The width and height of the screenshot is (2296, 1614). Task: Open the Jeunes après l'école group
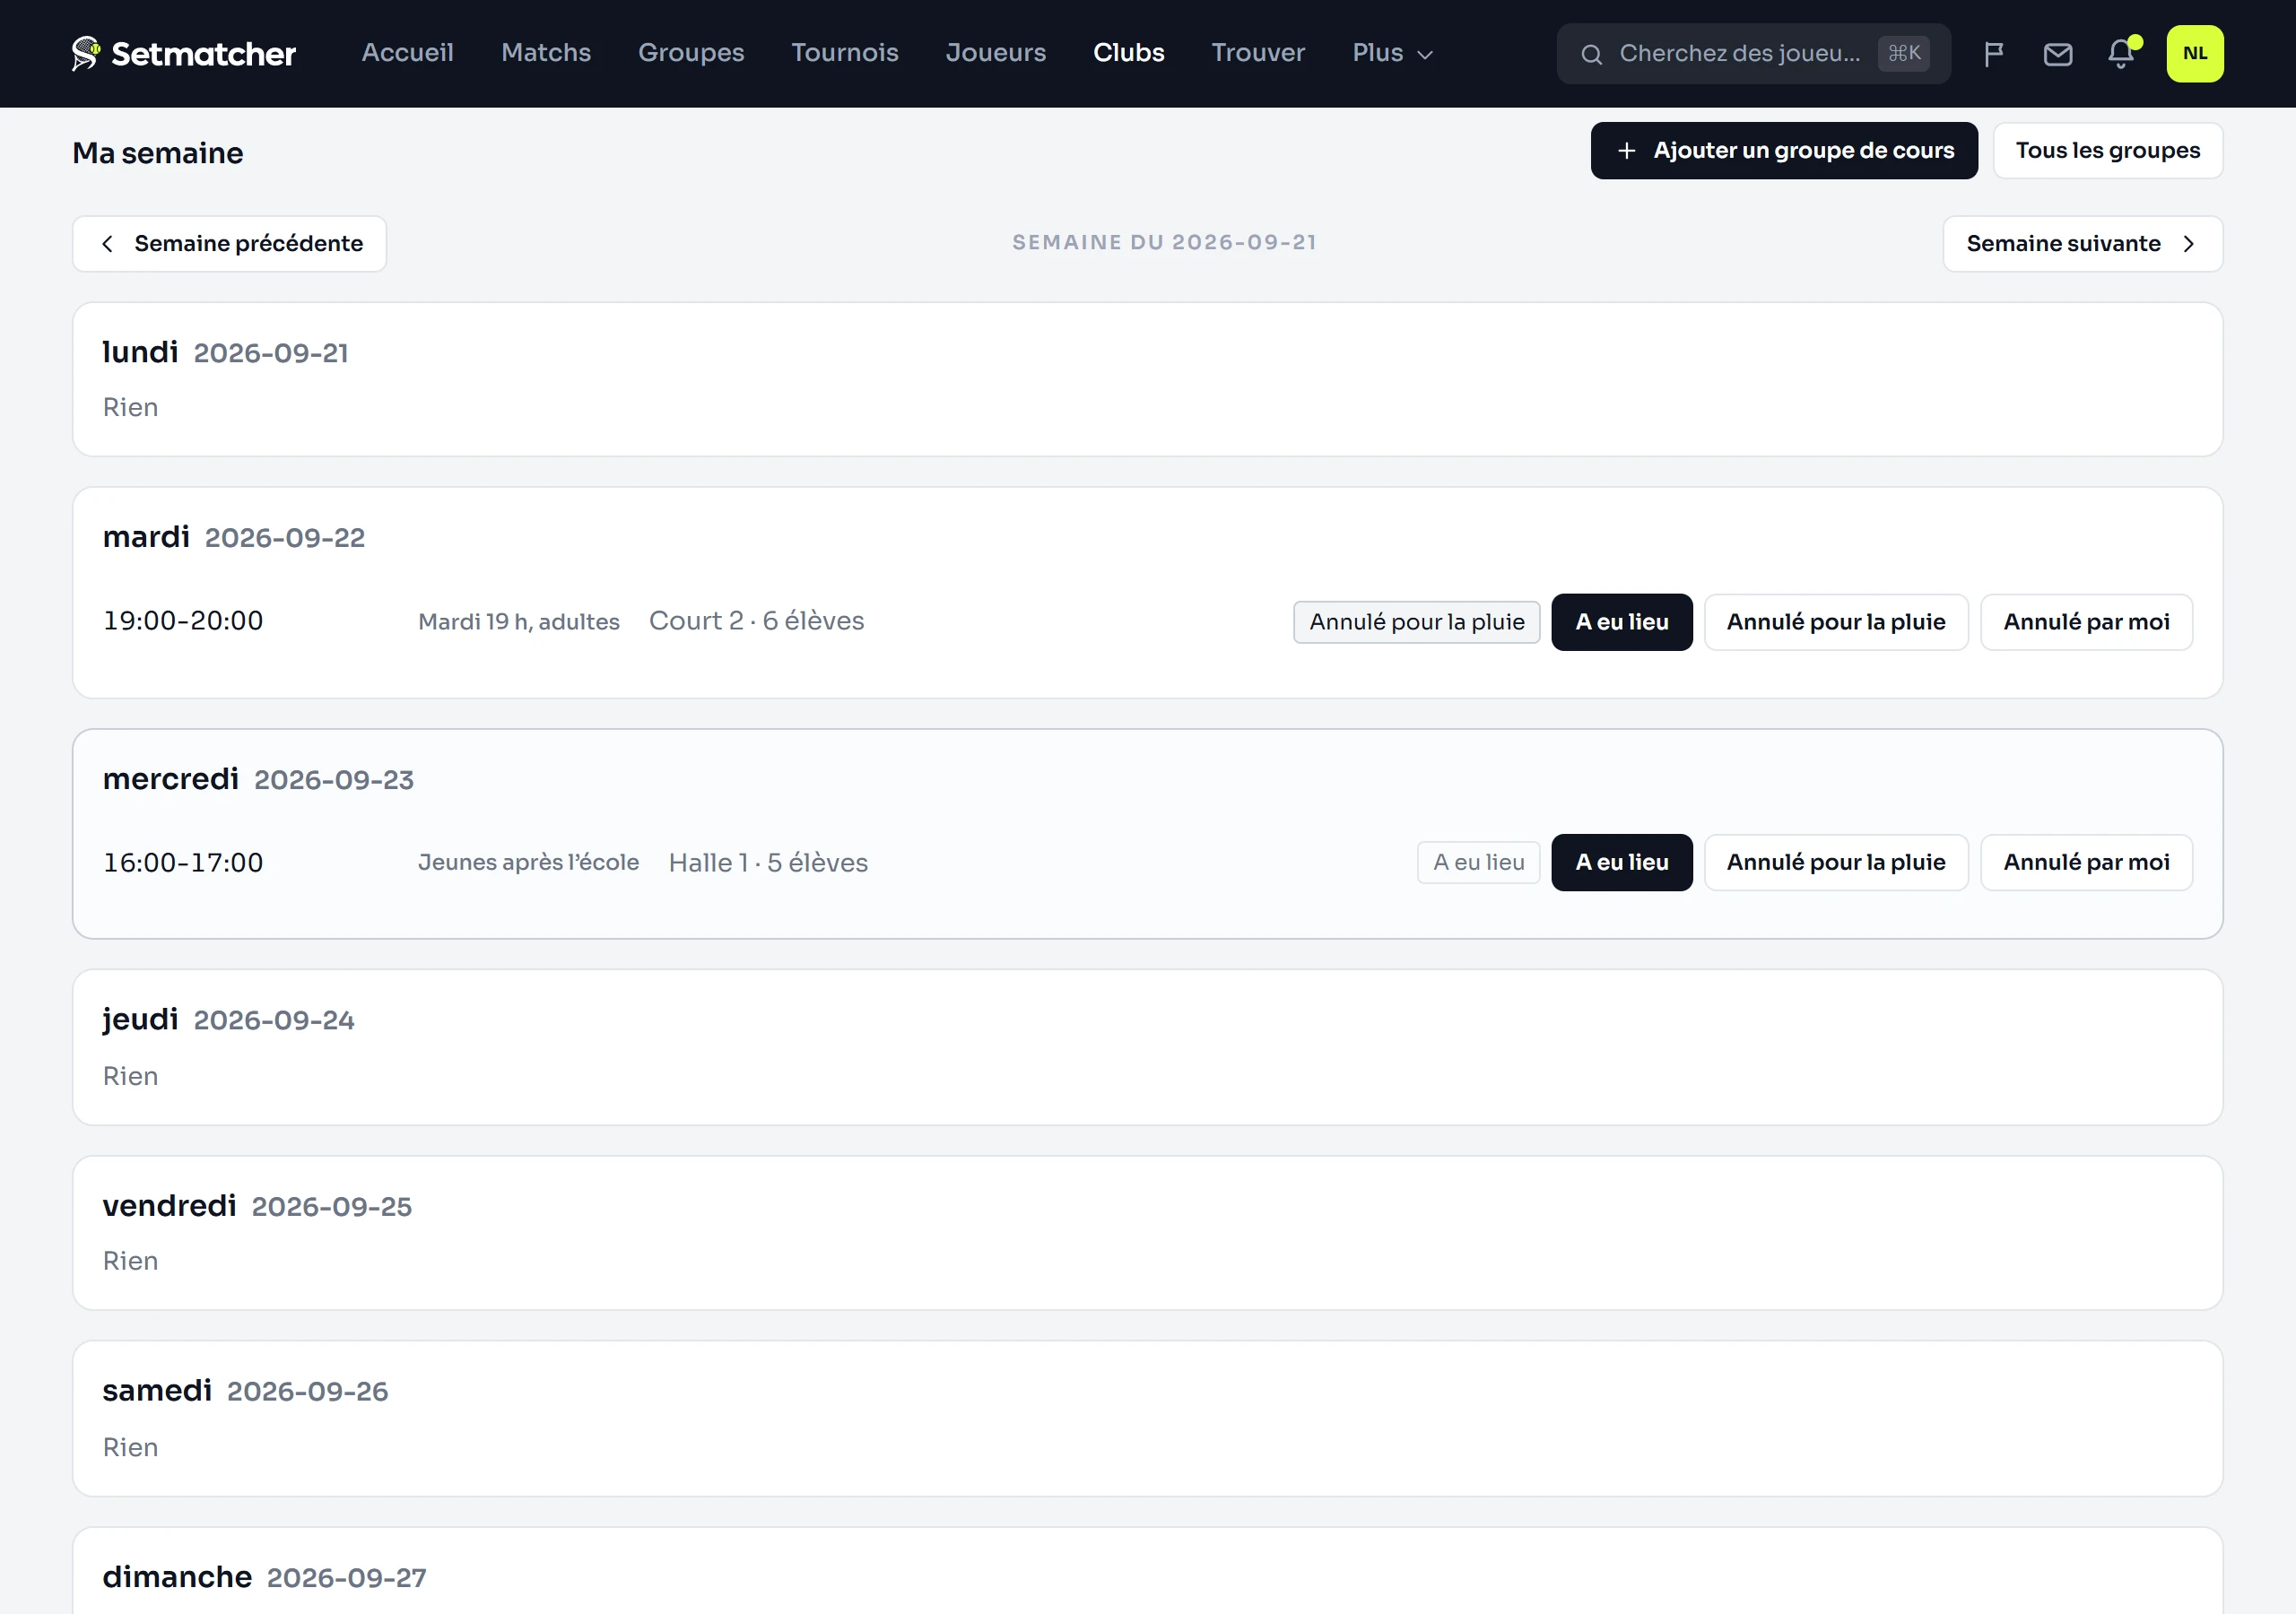click(x=528, y=863)
